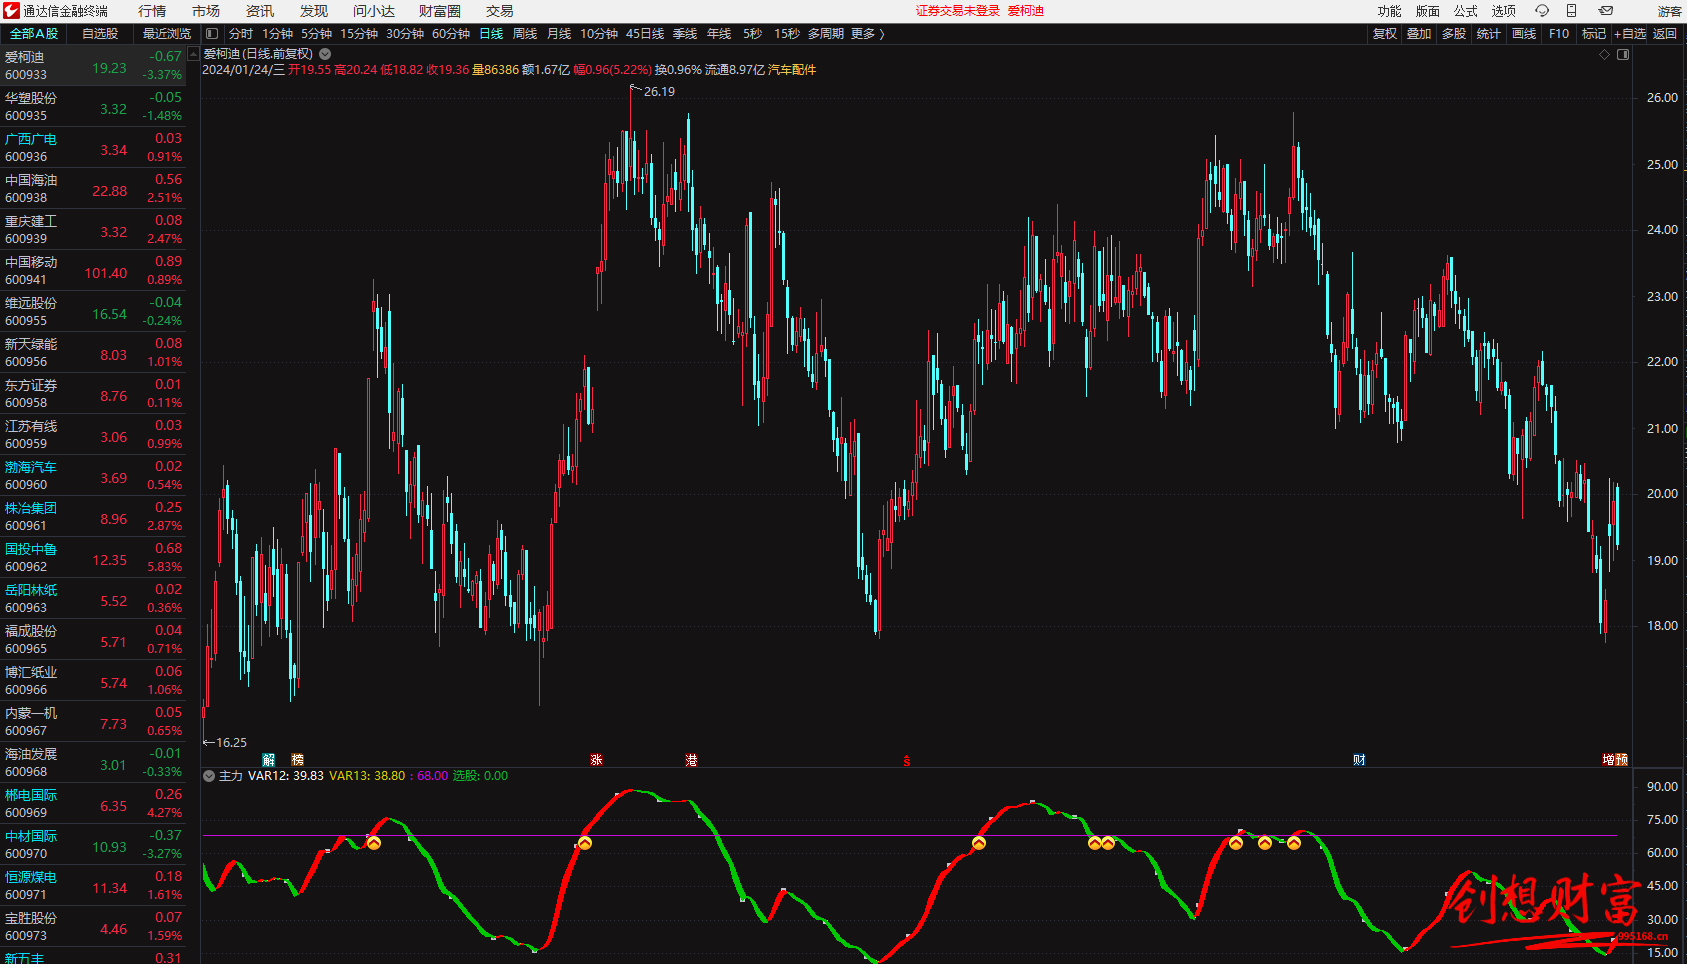The height and width of the screenshot is (964, 1687).
Task: Click the diamond icon at chart top-right
Action: click(1605, 54)
